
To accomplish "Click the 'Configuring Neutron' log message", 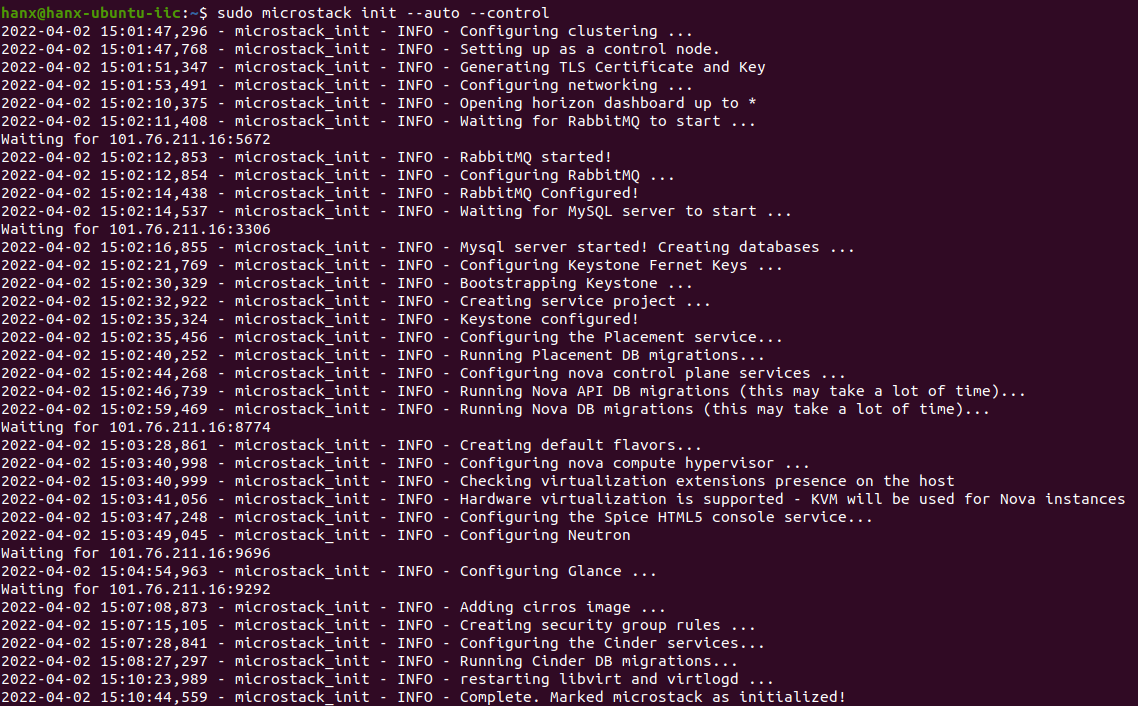I will [x=545, y=535].
